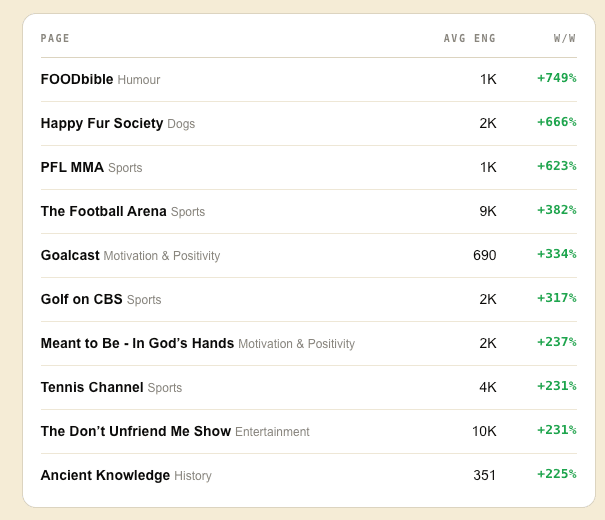Select the PFL MMA page name
This screenshot has width=605, height=520.
tap(72, 167)
